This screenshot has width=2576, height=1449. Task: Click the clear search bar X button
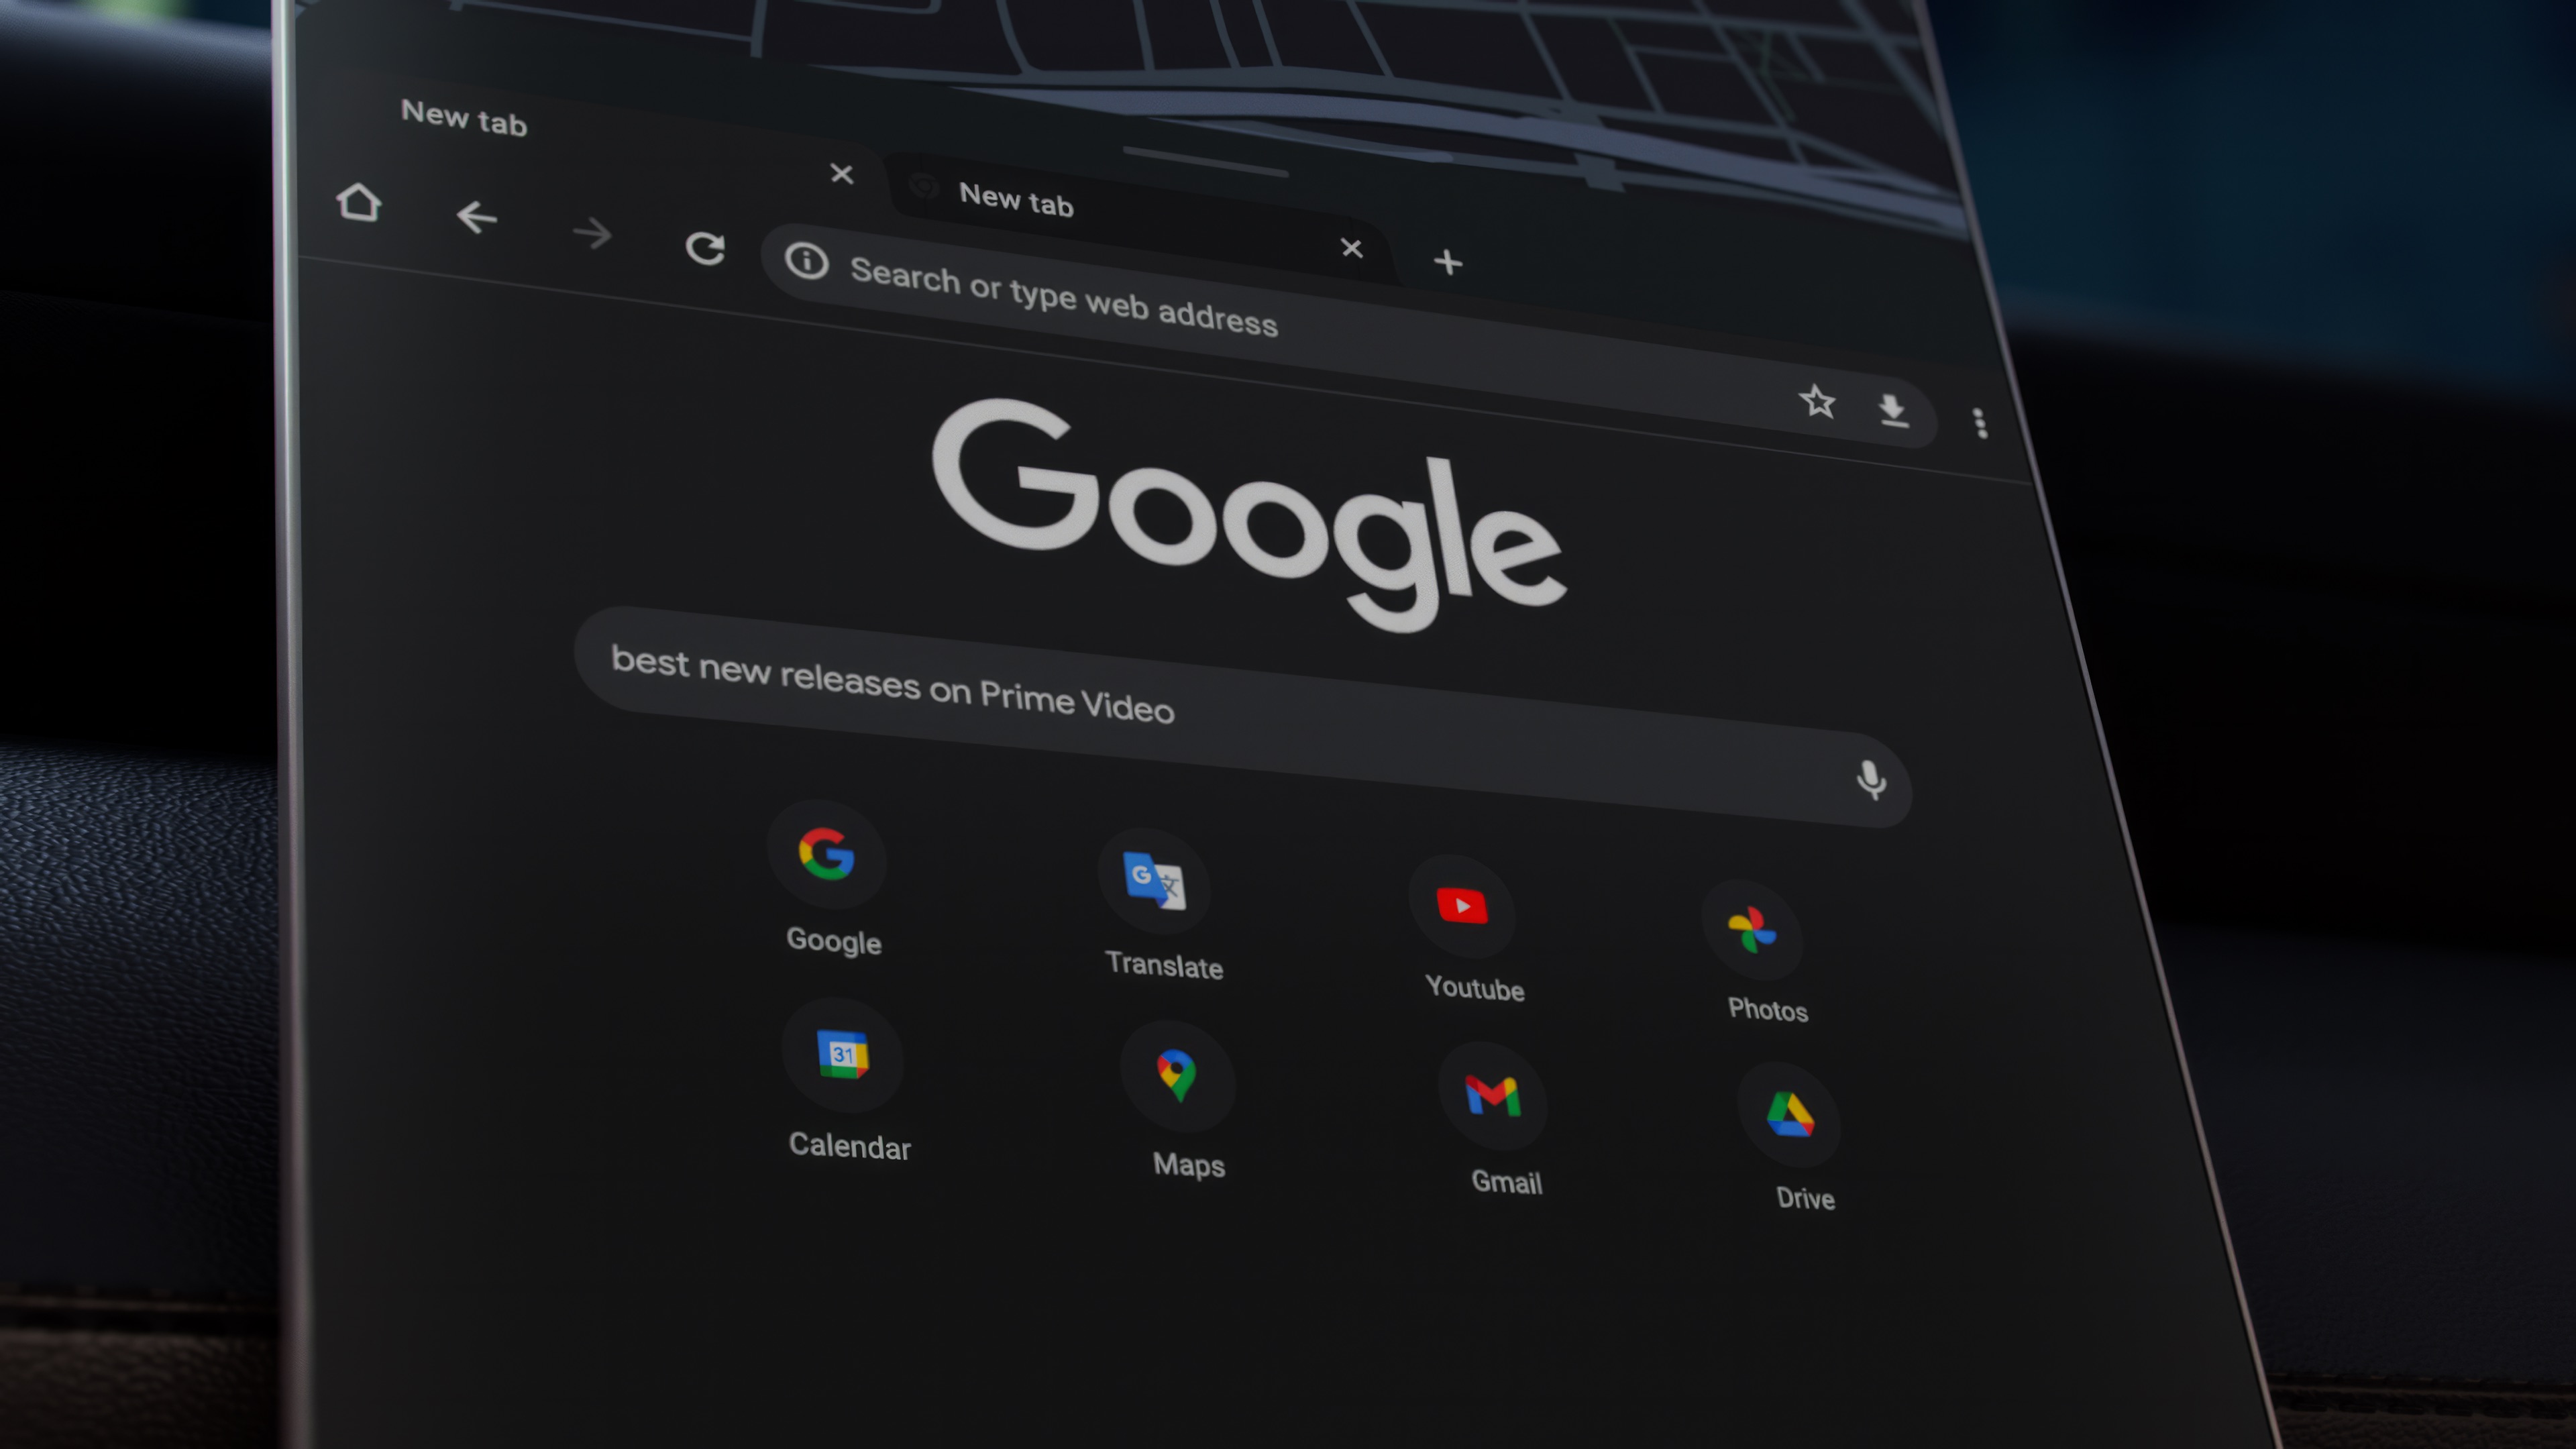pyautogui.click(x=1350, y=248)
